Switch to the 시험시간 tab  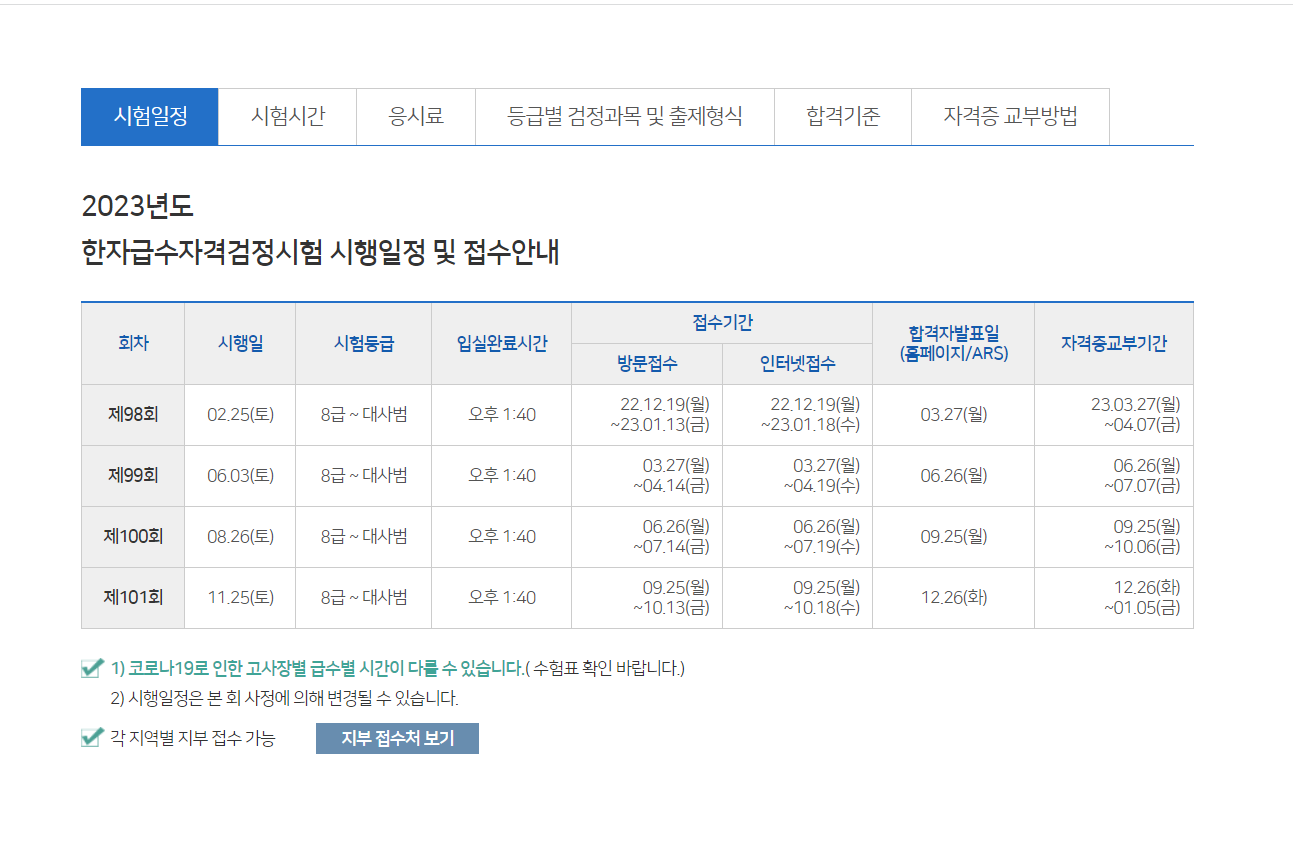coord(287,117)
